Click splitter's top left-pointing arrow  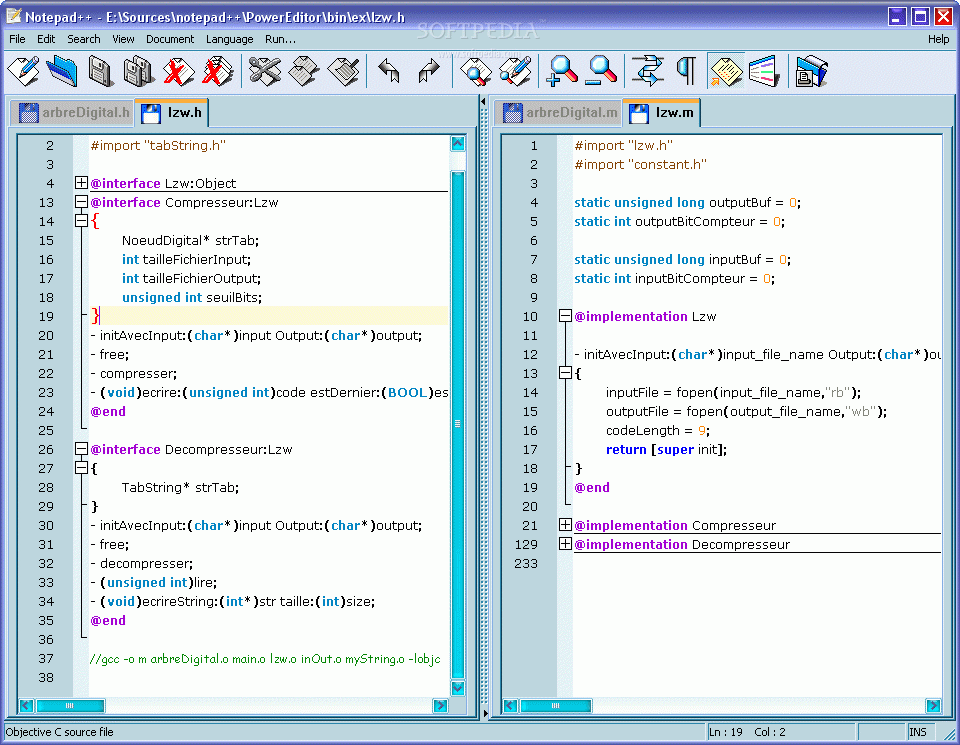484,102
